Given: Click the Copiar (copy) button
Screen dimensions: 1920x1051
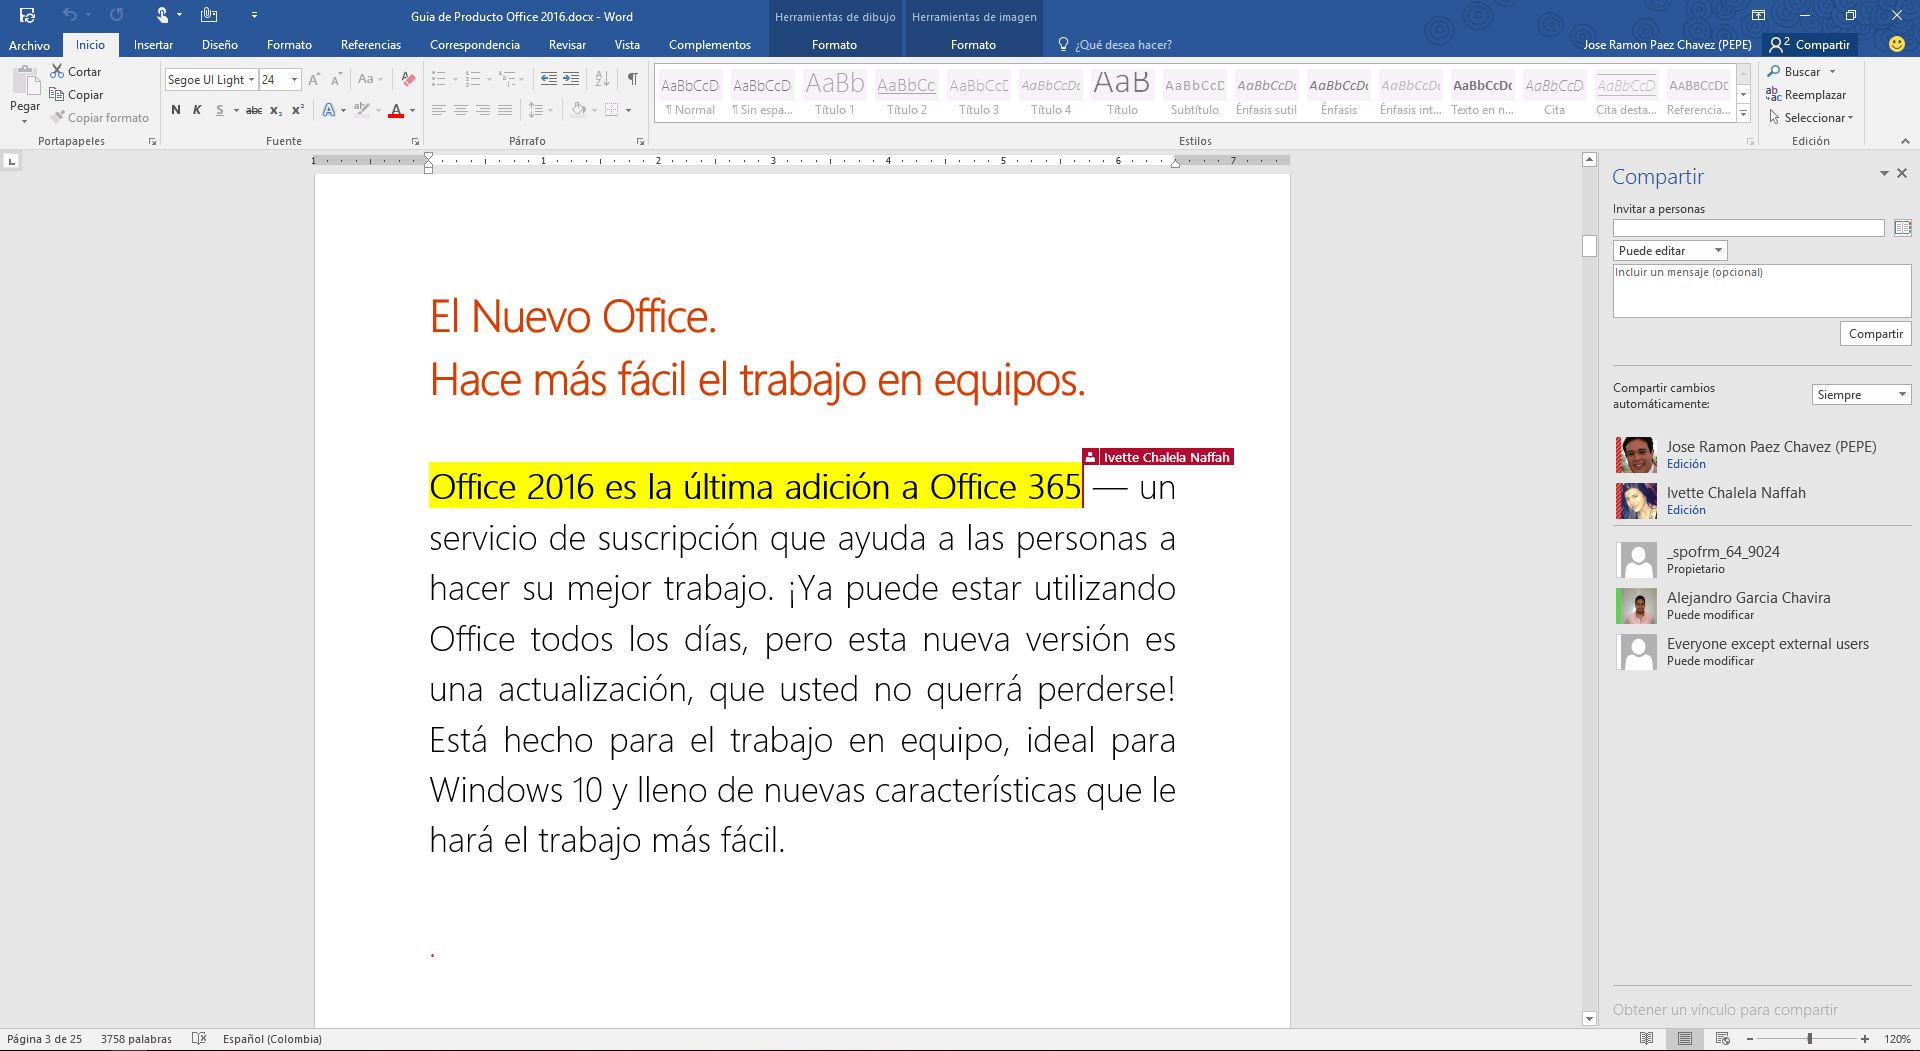Looking at the screenshot, I should coord(76,95).
